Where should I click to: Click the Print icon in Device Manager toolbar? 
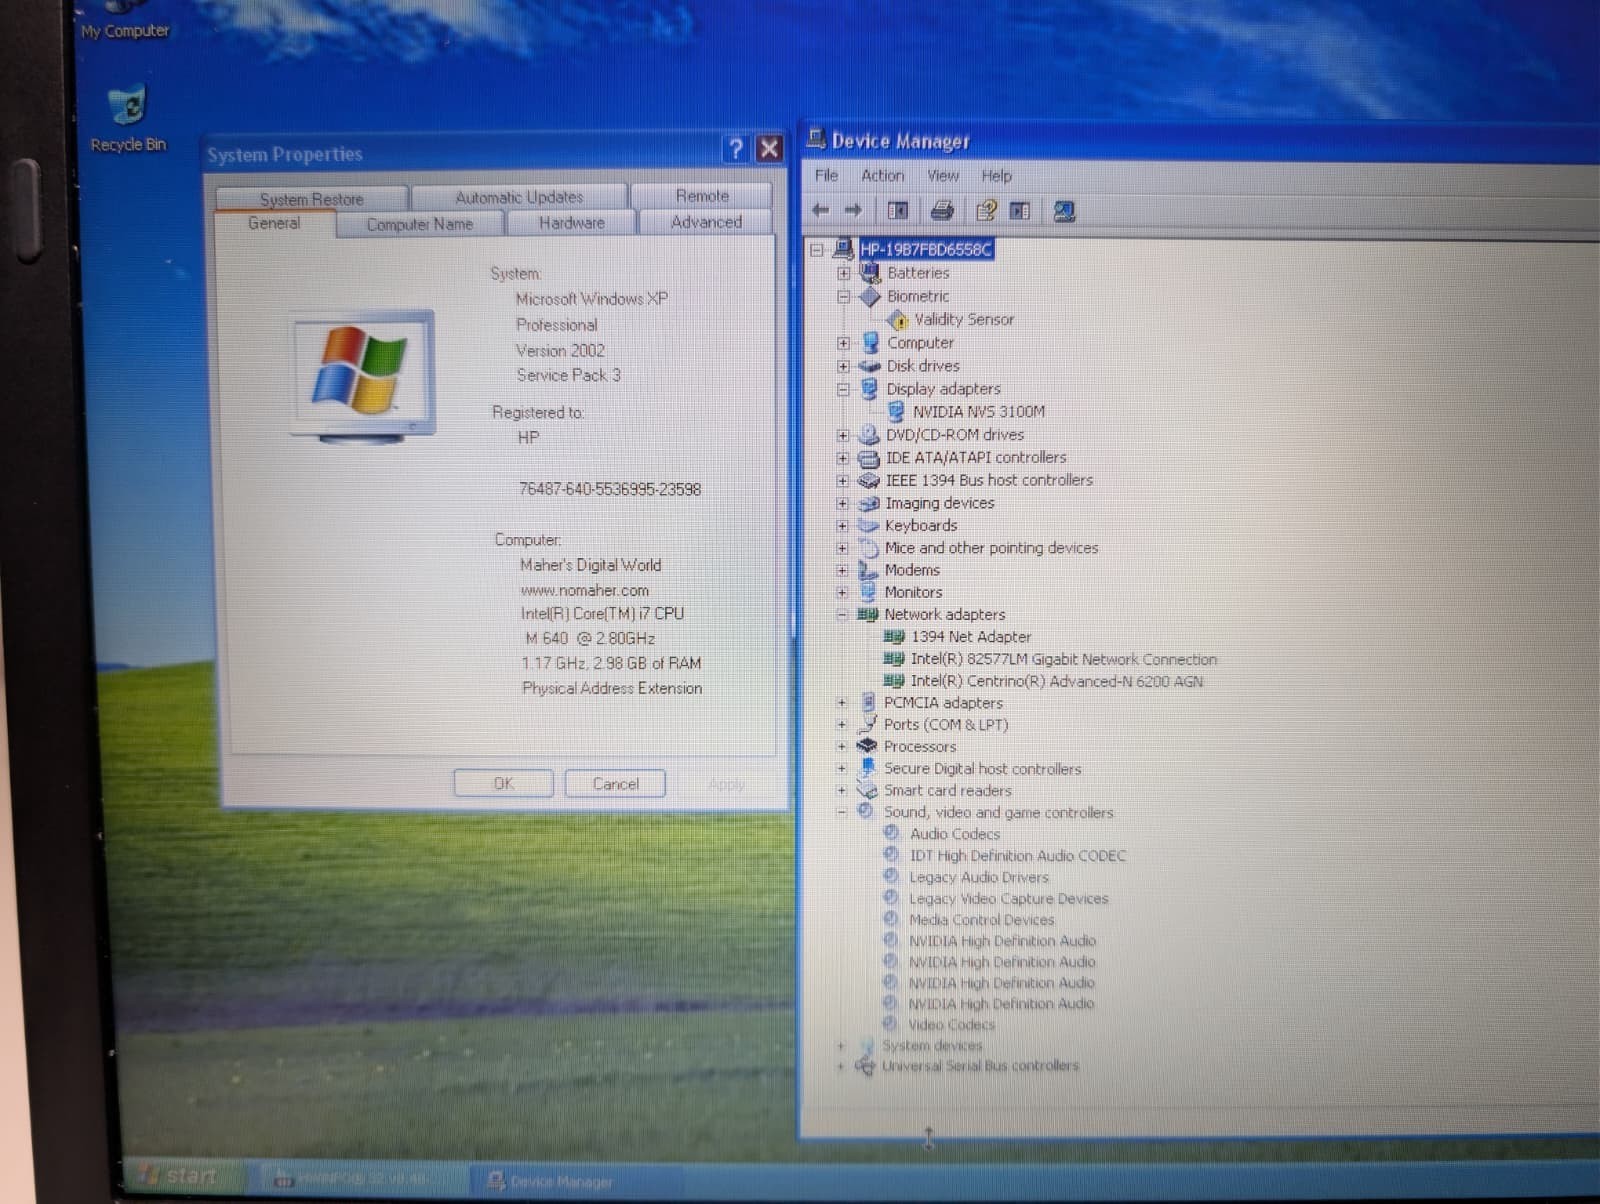(x=942, y=210)
